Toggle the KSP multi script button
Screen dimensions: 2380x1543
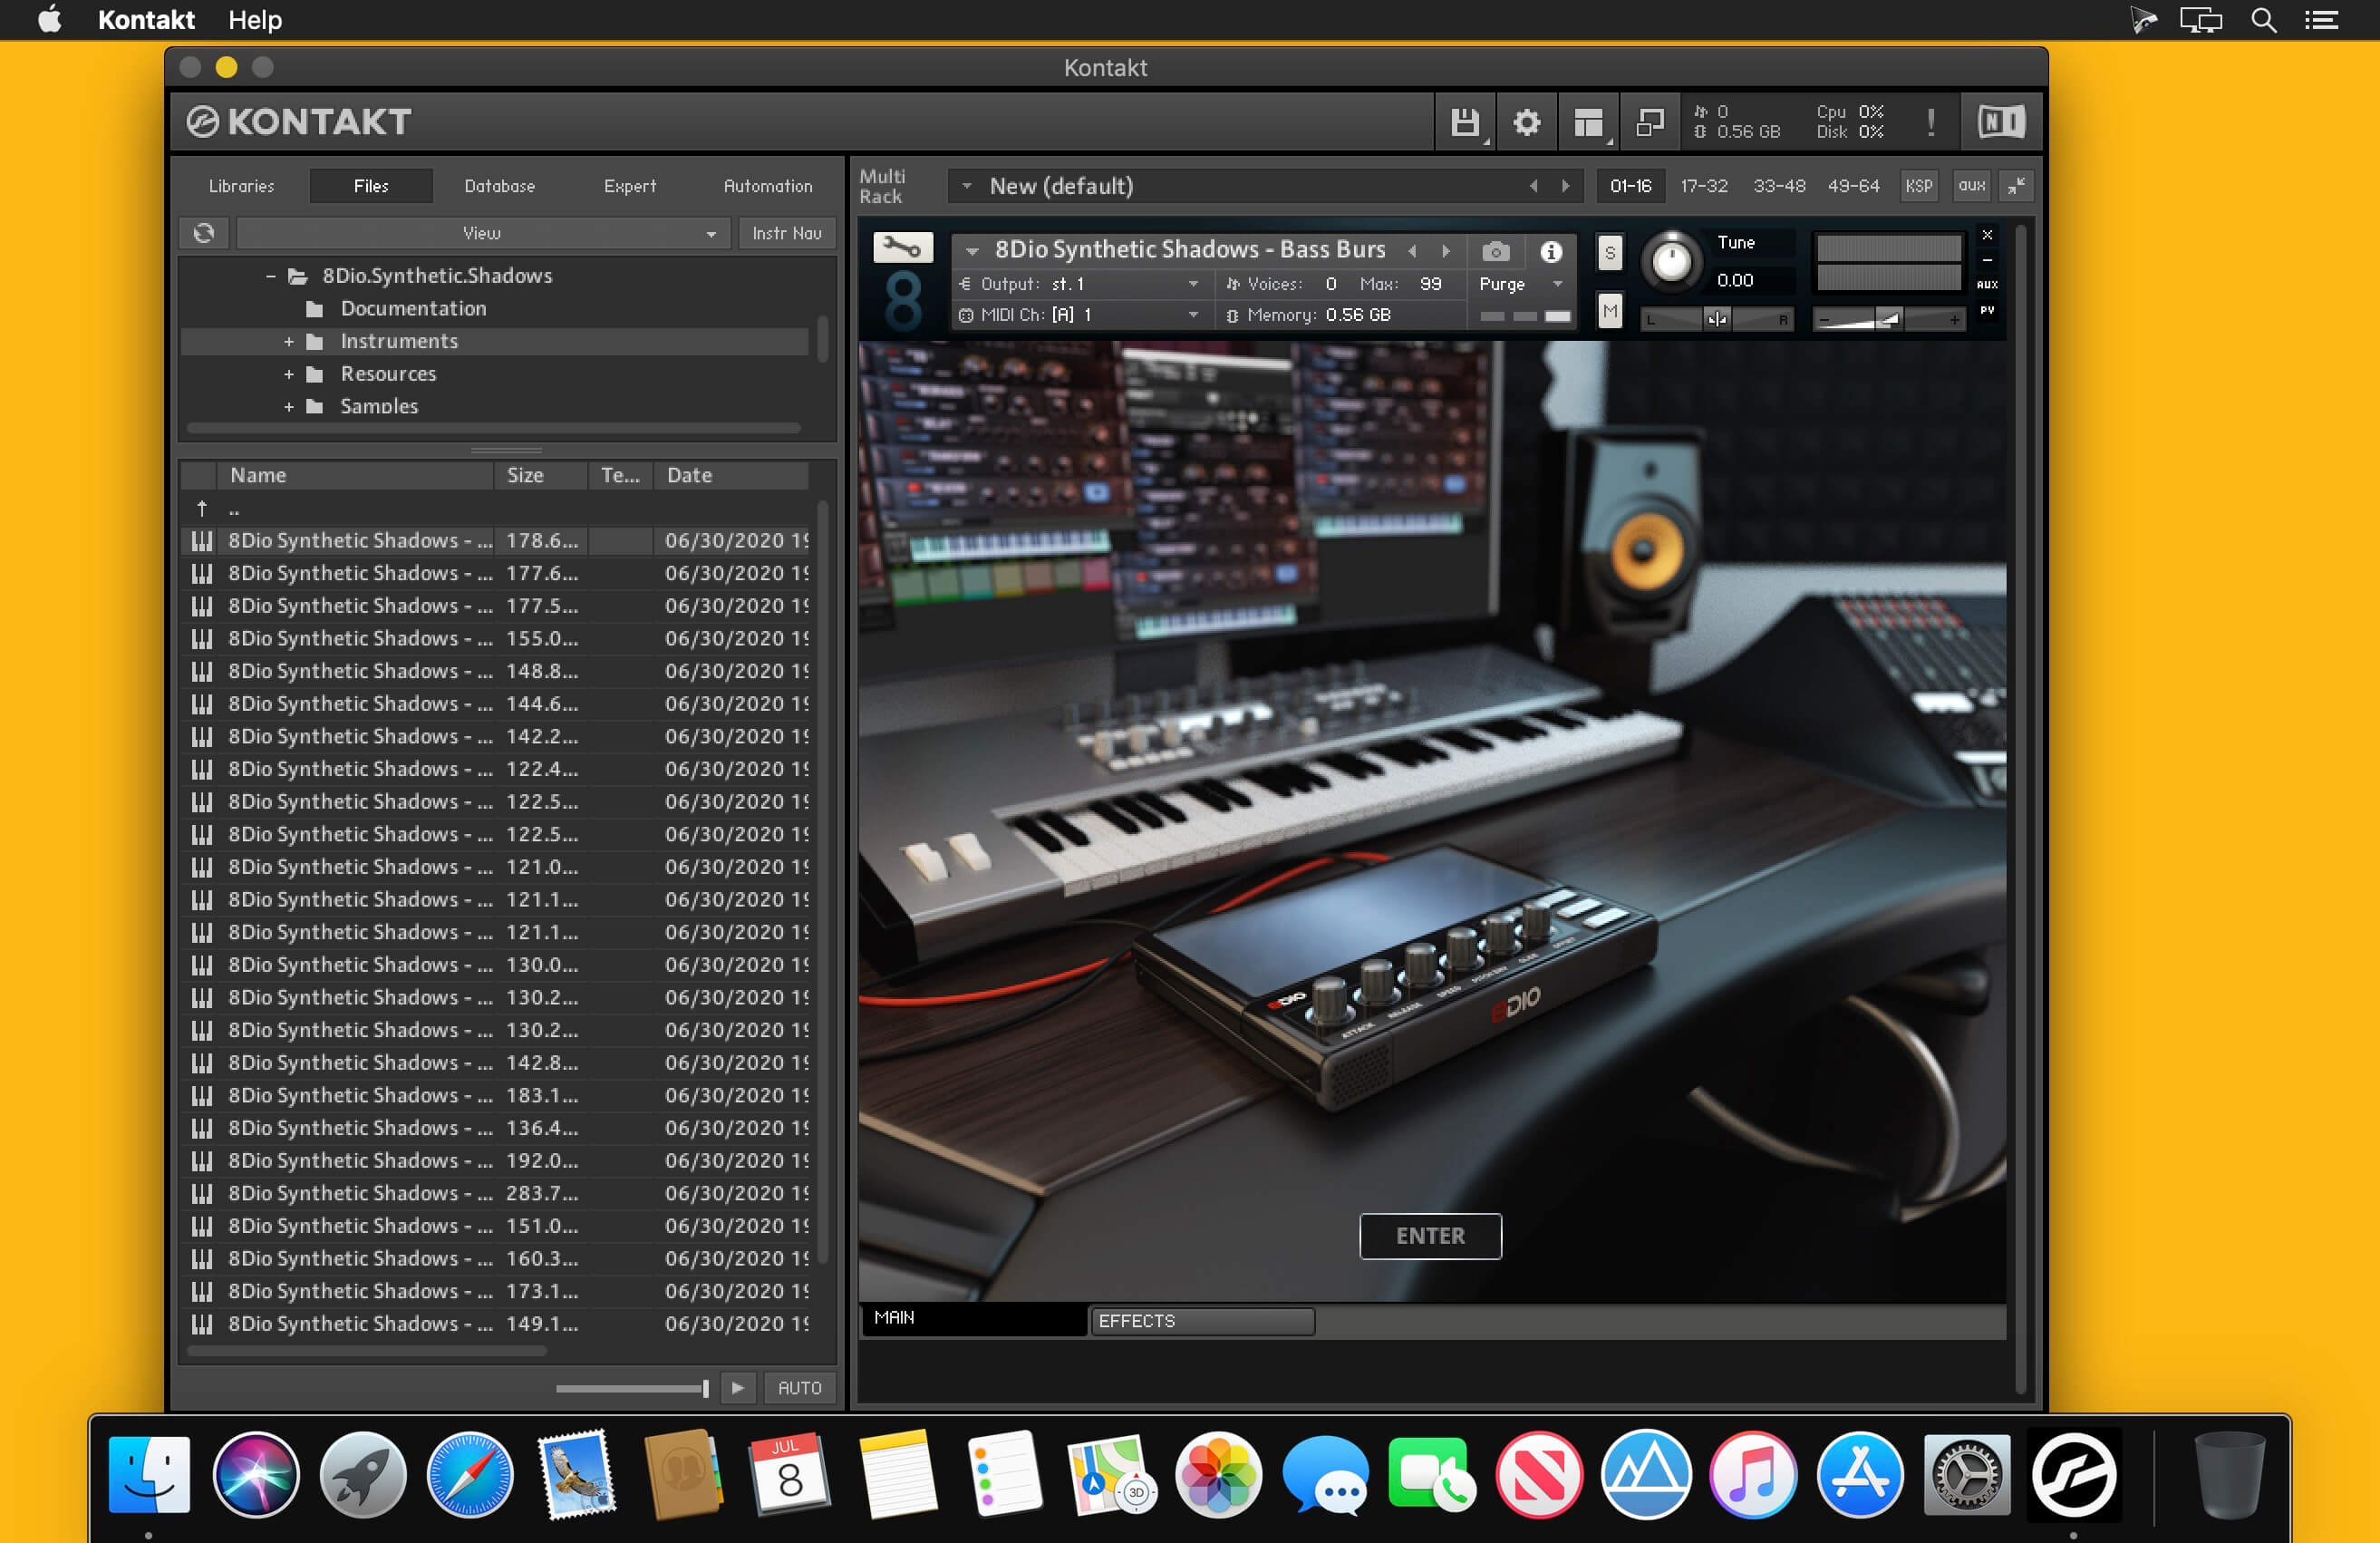click(x=1918, y=186)
